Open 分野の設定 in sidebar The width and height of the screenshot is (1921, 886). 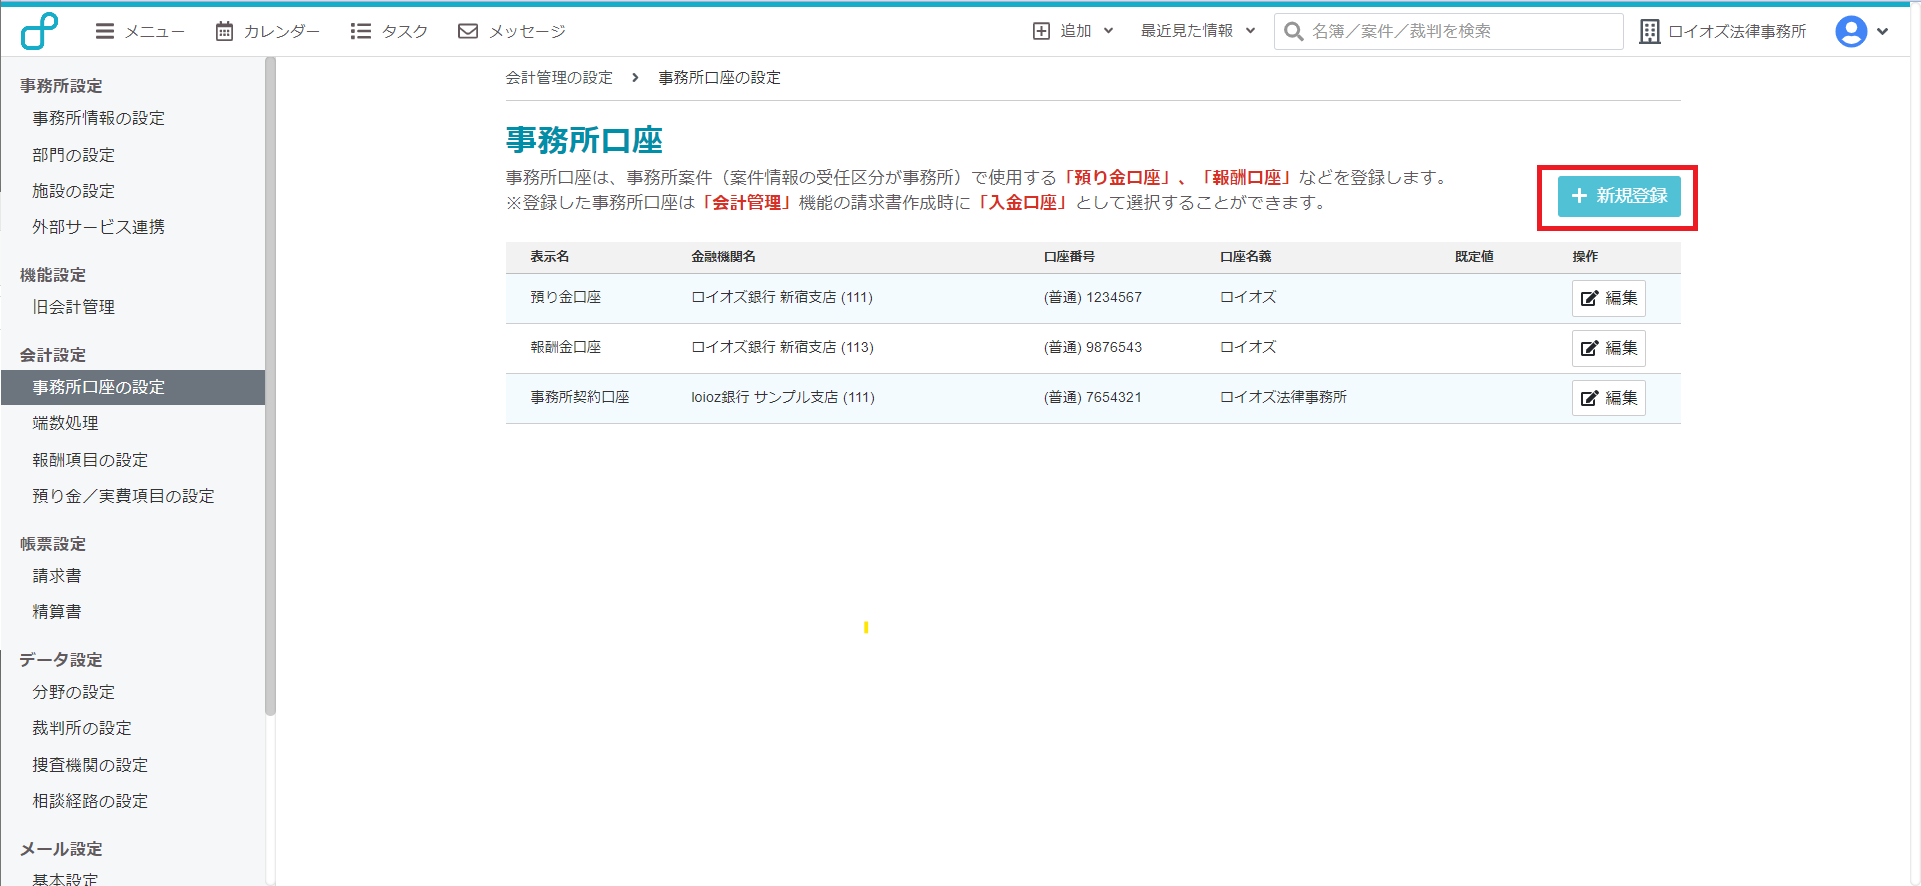(73, 692)
